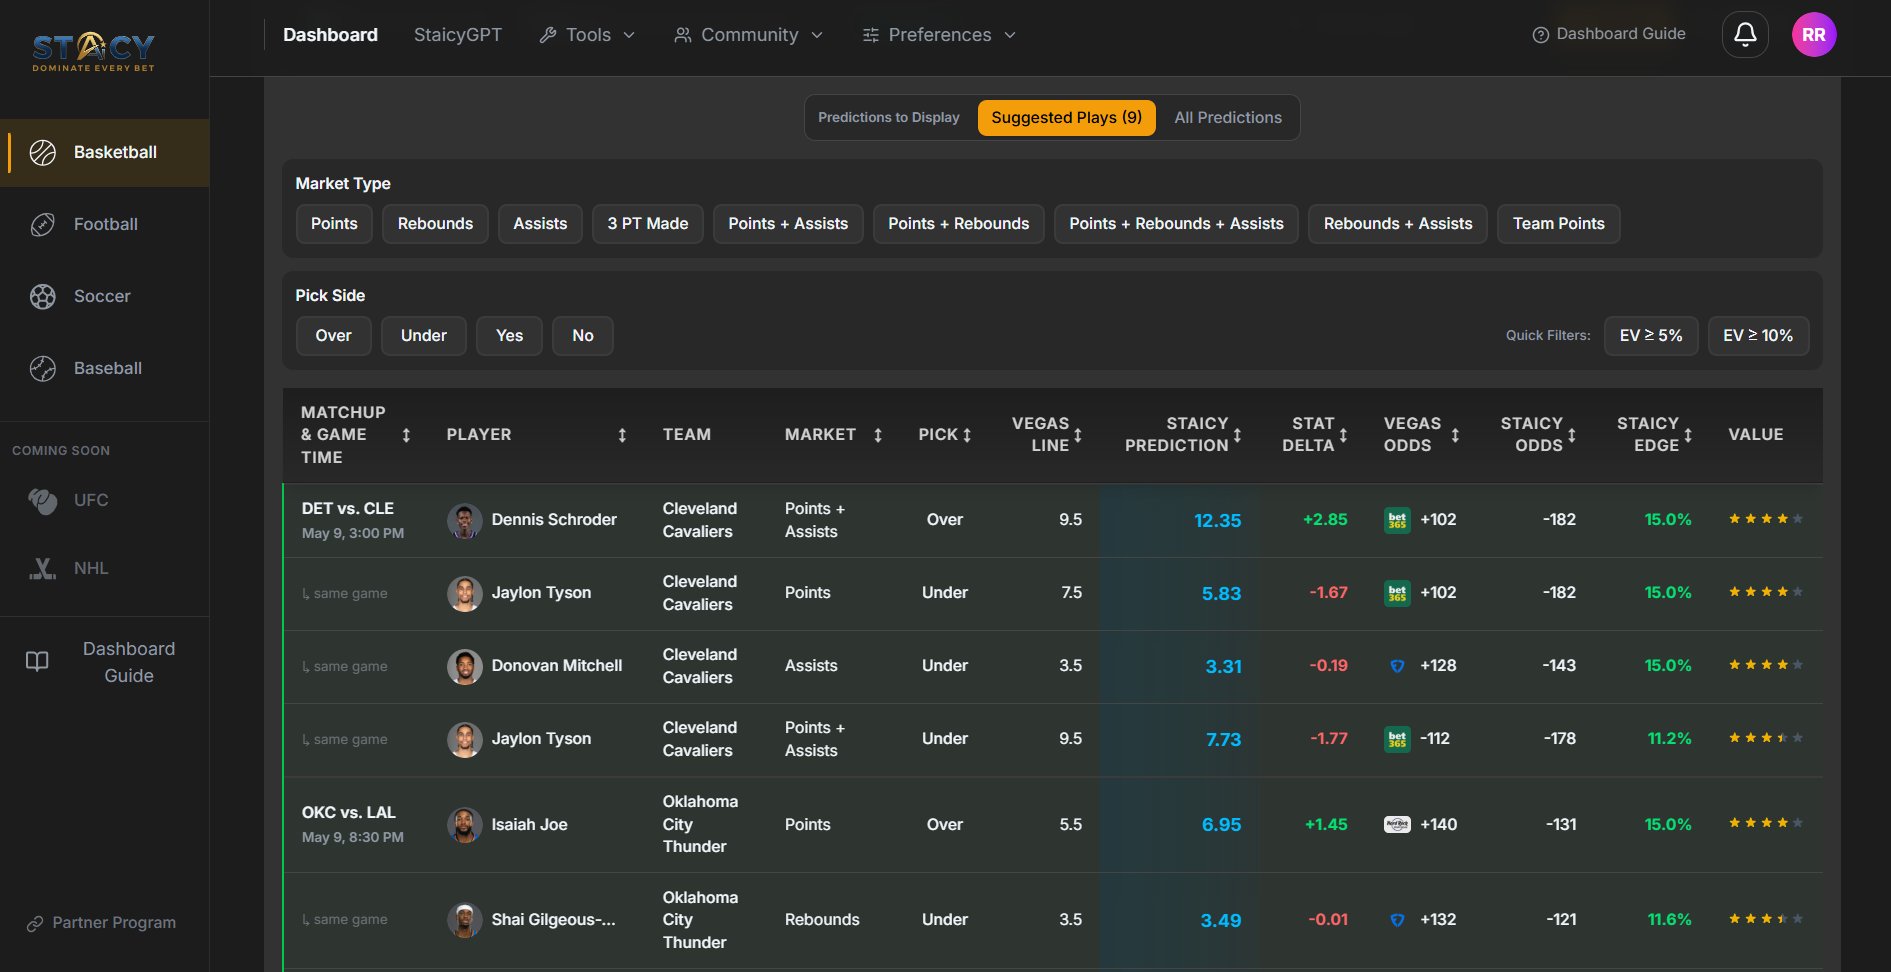Toggle Points + Rebounds + Assists filter
The width and height of the screenshot is (1891, 972).
(x=1176, y=224)
